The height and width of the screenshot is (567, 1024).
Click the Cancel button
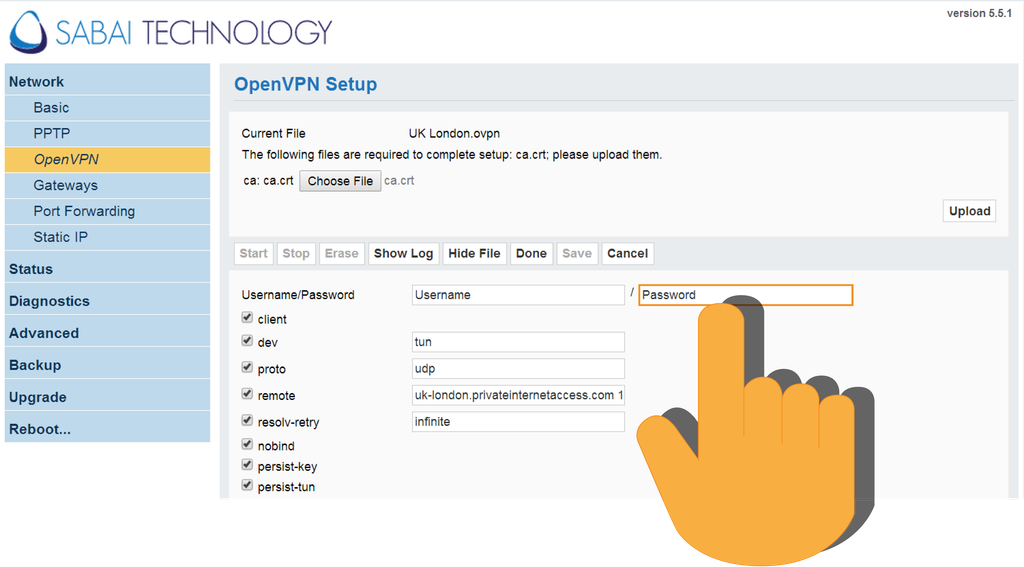pyautogui.click(x=628, y=253)
